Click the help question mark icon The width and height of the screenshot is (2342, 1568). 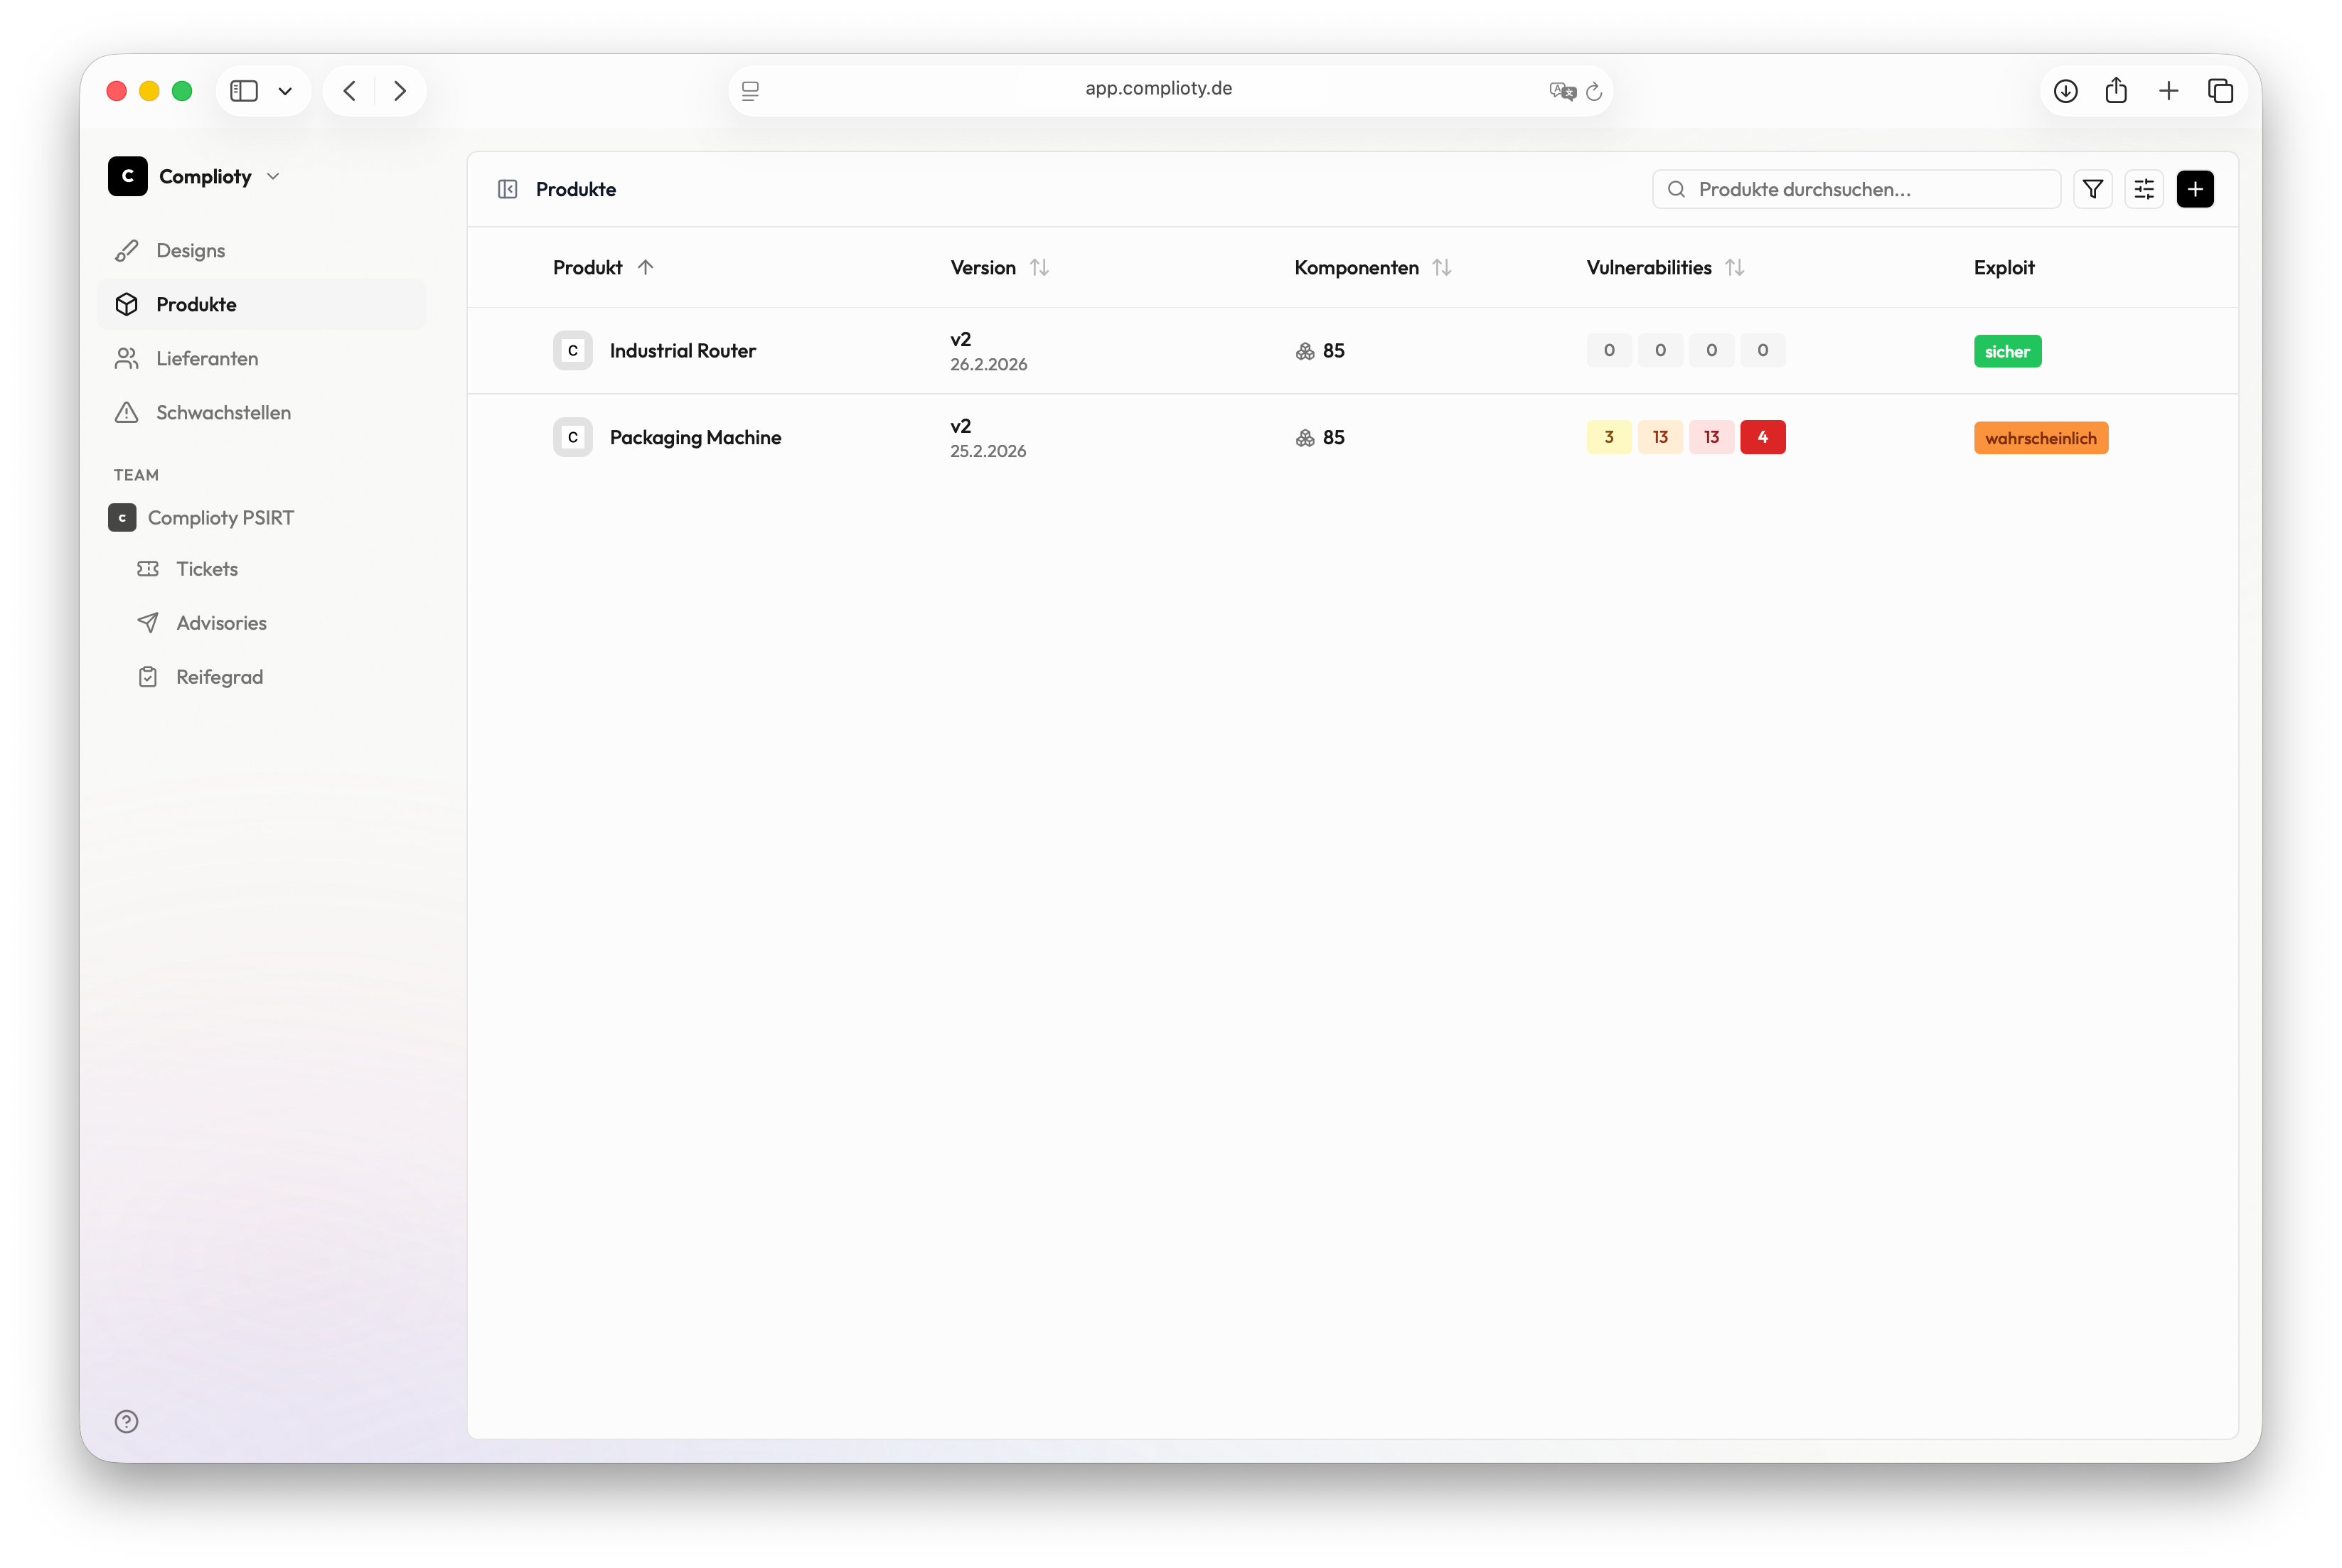click(126, 1421)
